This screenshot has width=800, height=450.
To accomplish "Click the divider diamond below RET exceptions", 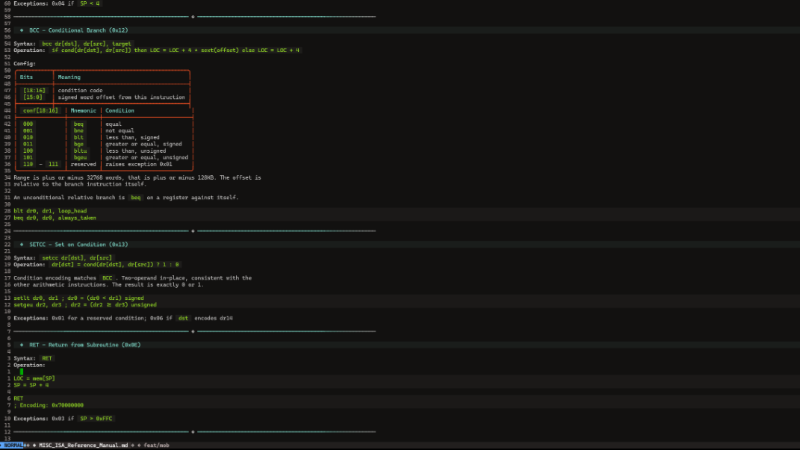I will click(193, 432).
